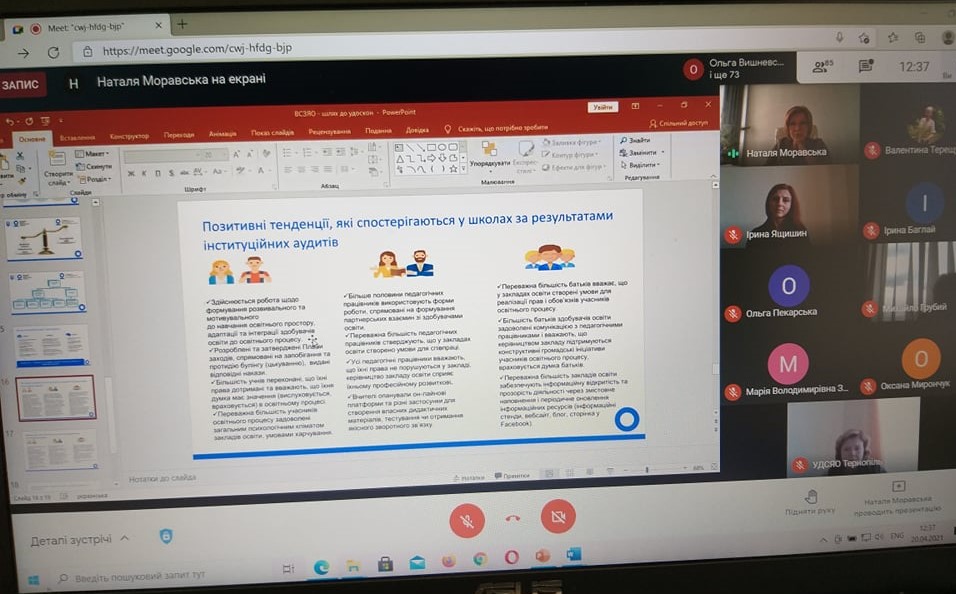
Task: Toggle camera with the red camera button
Action: [x=558, y=517]
